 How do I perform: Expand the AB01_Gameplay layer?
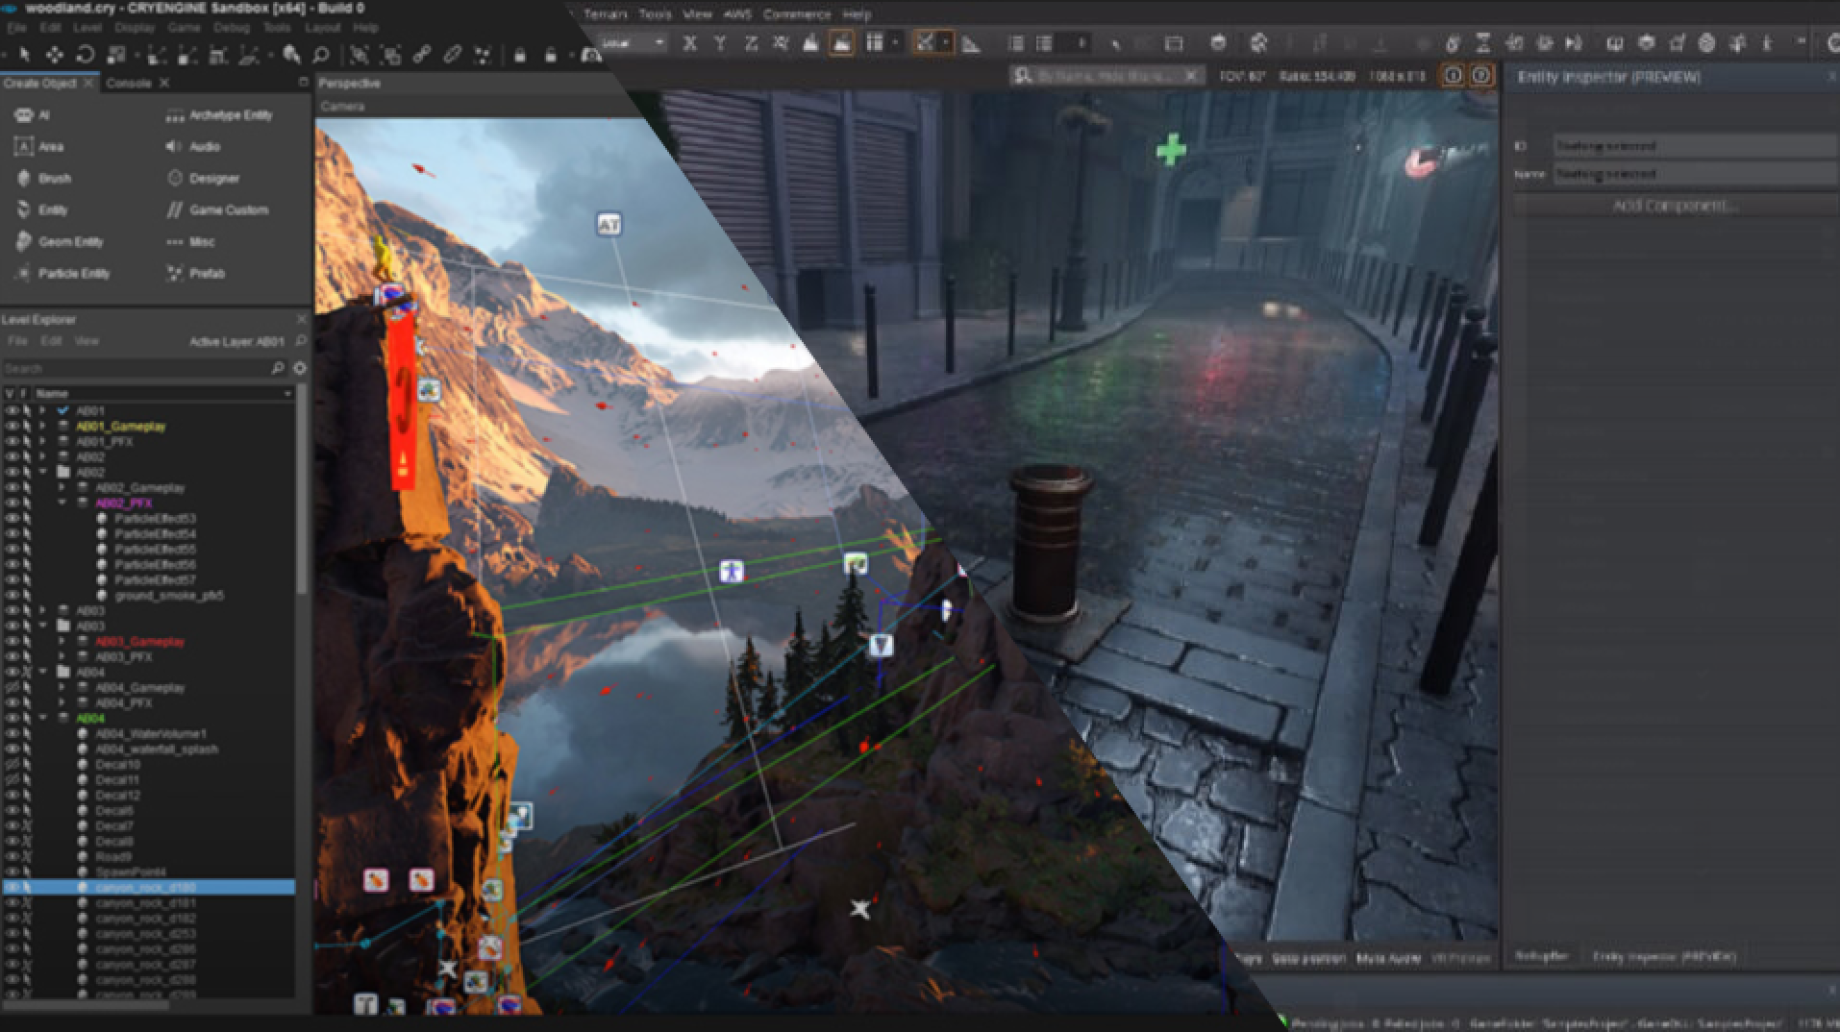tap(42, 426)
